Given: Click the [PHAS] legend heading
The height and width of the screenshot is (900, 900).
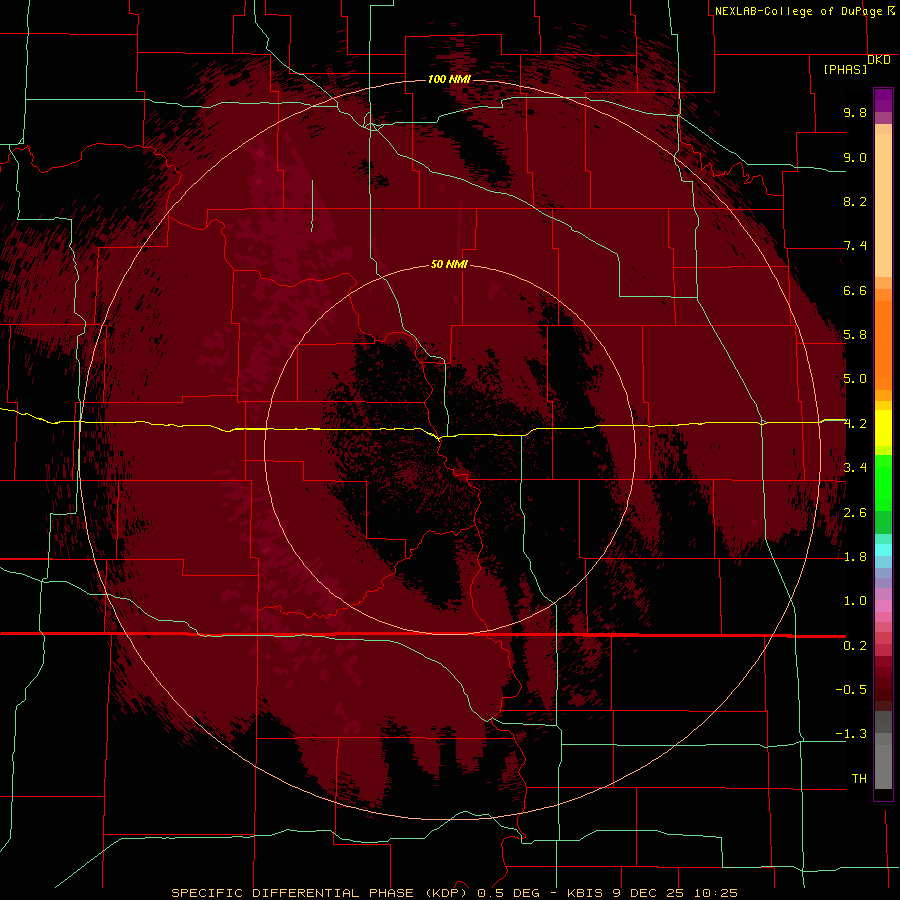Looking at the screenshot, I should pyautogui.click(x=845, y=69).
